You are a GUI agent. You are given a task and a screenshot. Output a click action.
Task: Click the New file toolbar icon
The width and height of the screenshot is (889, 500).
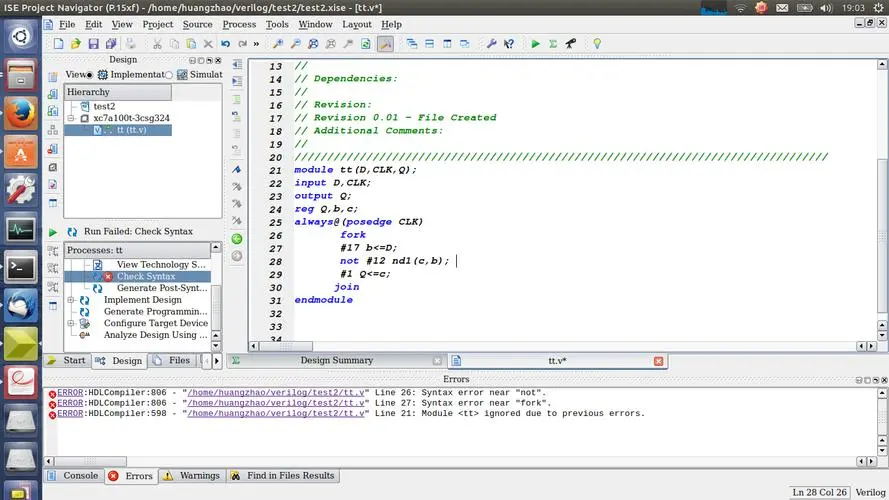[x=59, y=44]
